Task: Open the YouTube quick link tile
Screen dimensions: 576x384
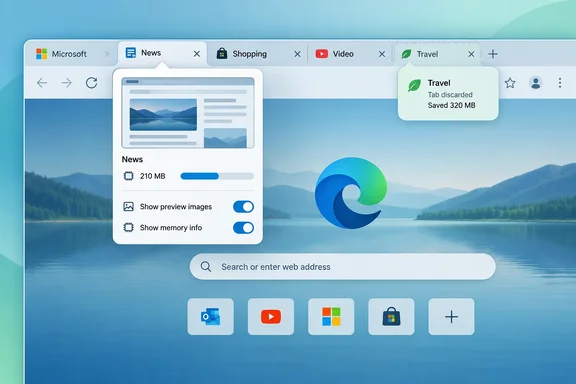Action: [271, 317]
